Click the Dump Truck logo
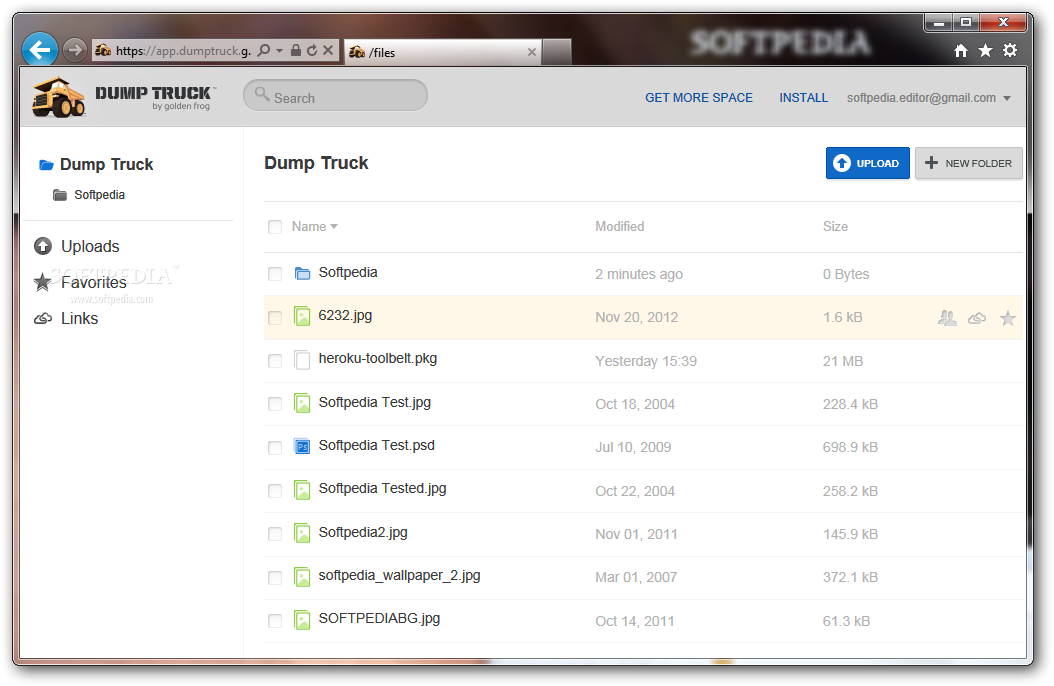The image size is (1054, 686). point(124,97)
